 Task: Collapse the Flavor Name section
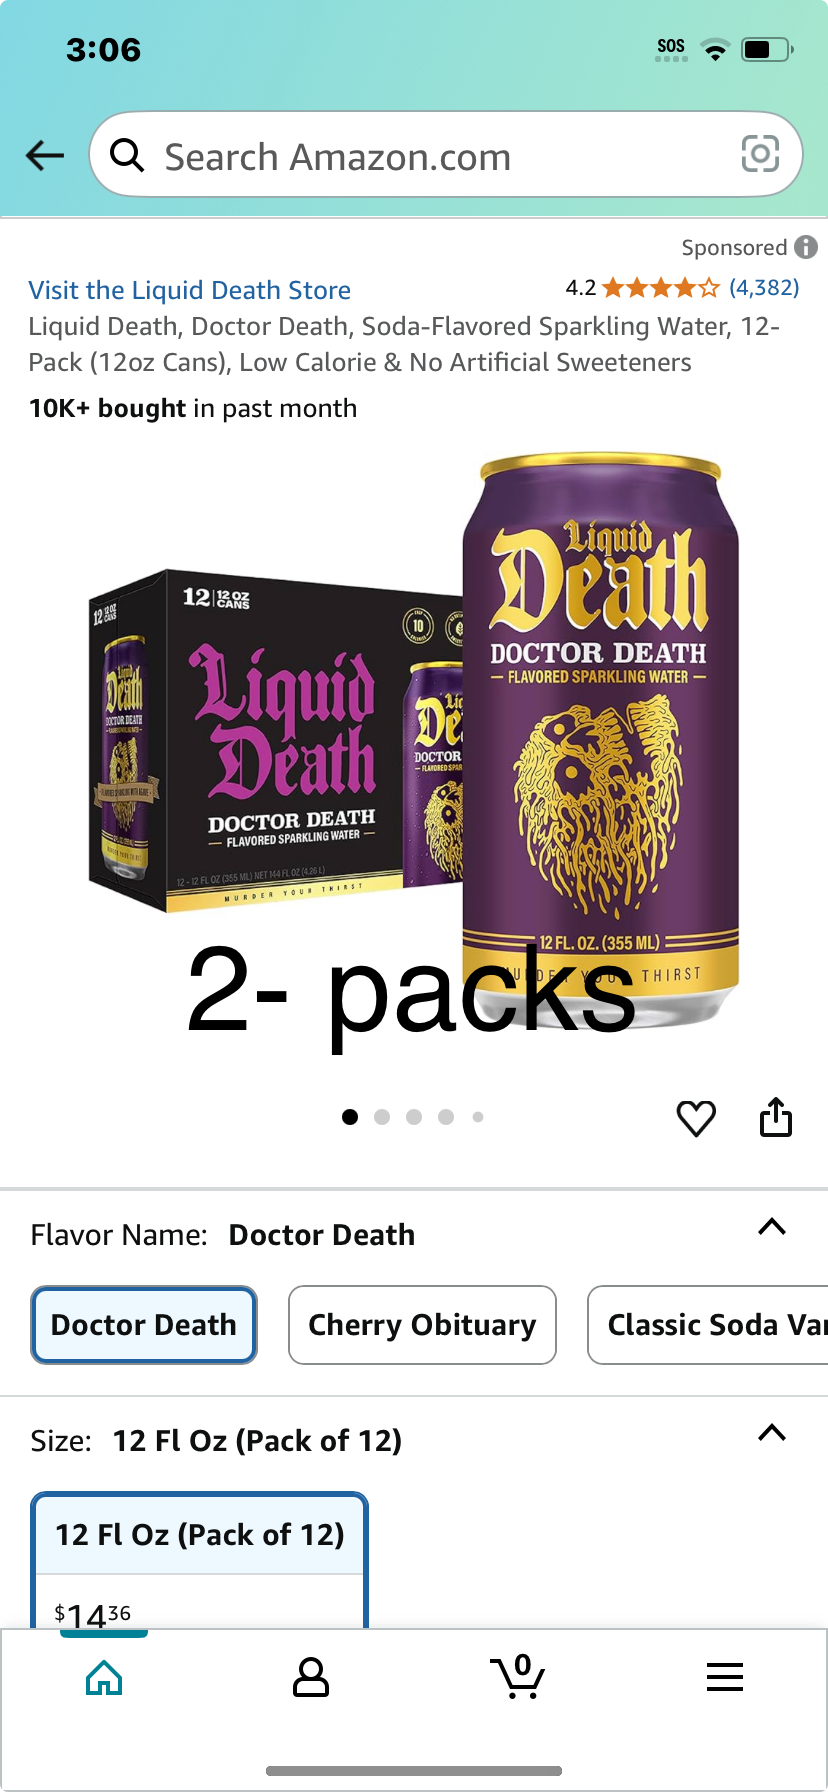click(772, 1227)
